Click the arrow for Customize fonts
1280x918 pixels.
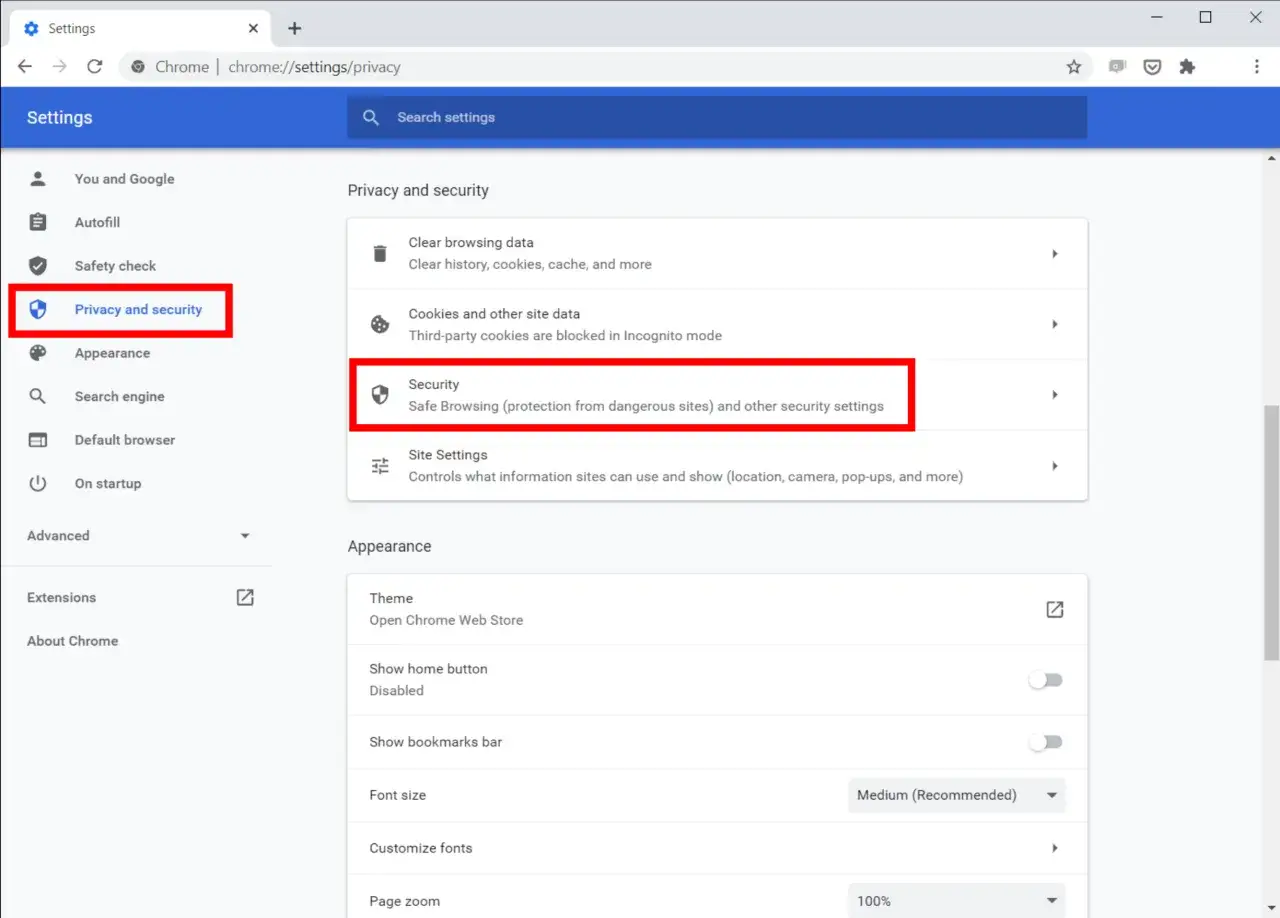pyautogui.click(x=1054, y=848)
